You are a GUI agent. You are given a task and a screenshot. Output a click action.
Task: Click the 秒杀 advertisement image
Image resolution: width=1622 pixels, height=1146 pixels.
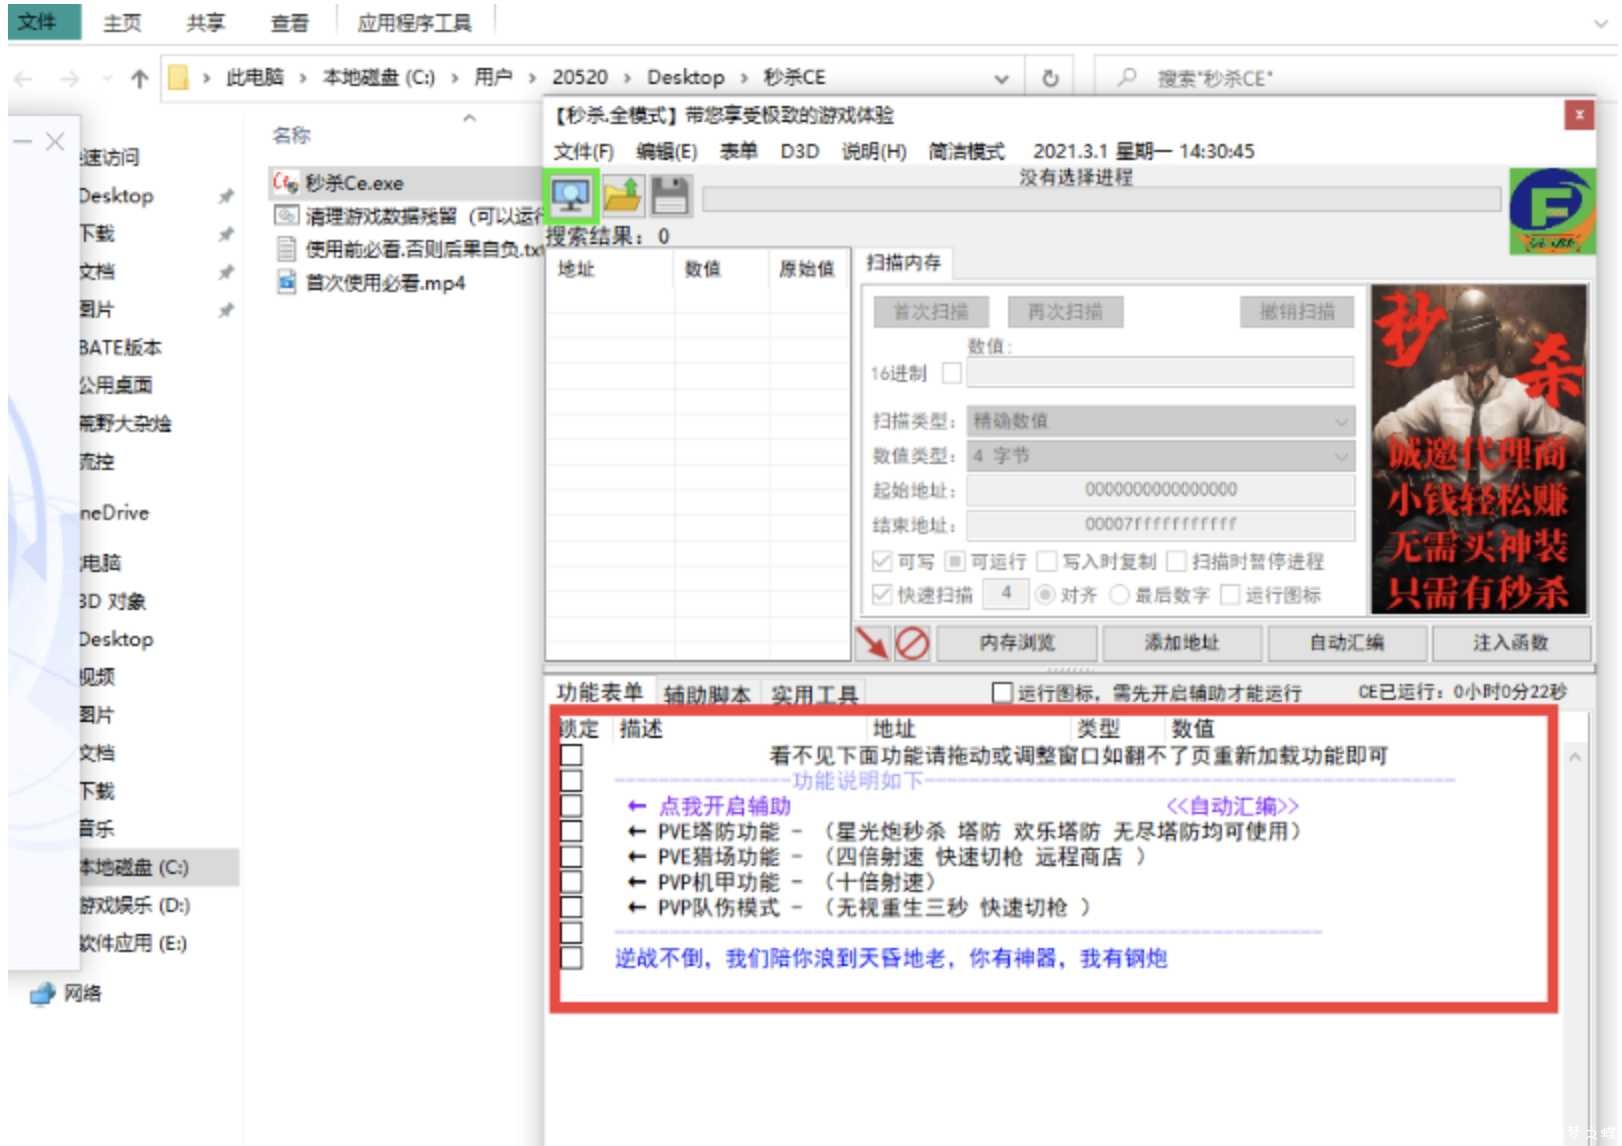coord(1479,449)
